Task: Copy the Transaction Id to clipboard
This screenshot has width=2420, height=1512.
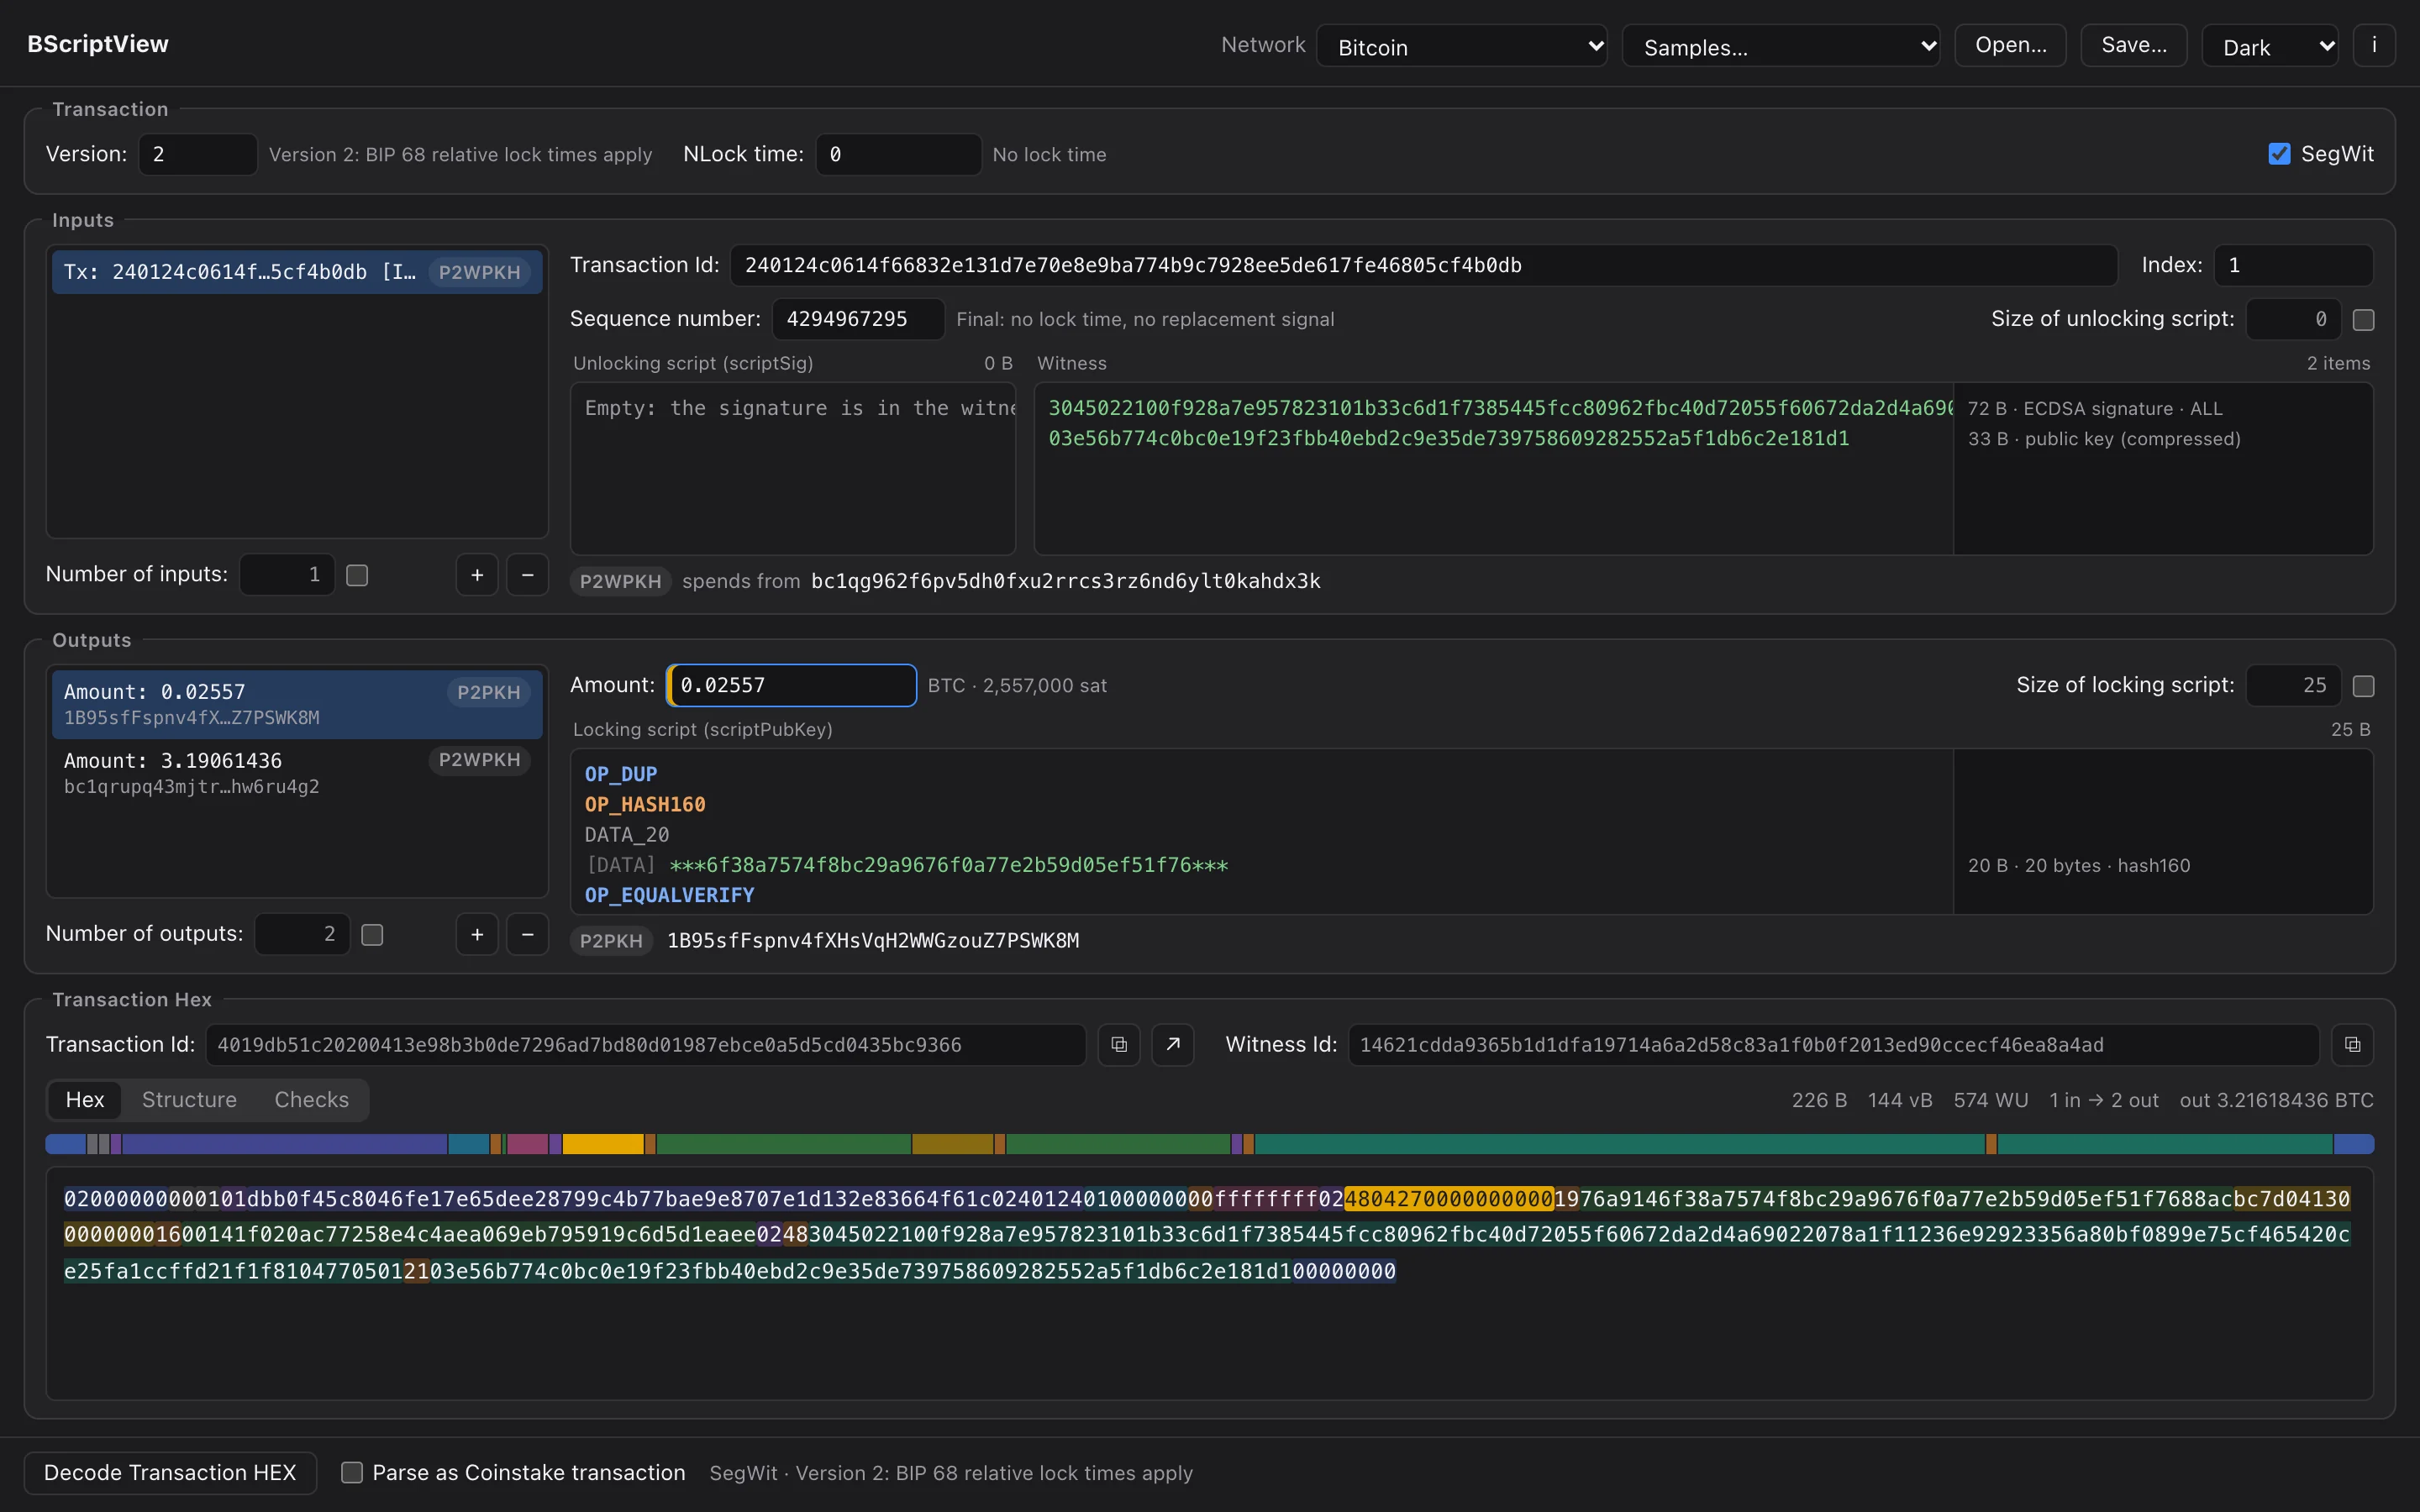Action: pyautogui.click(x=1119, y=1044)
